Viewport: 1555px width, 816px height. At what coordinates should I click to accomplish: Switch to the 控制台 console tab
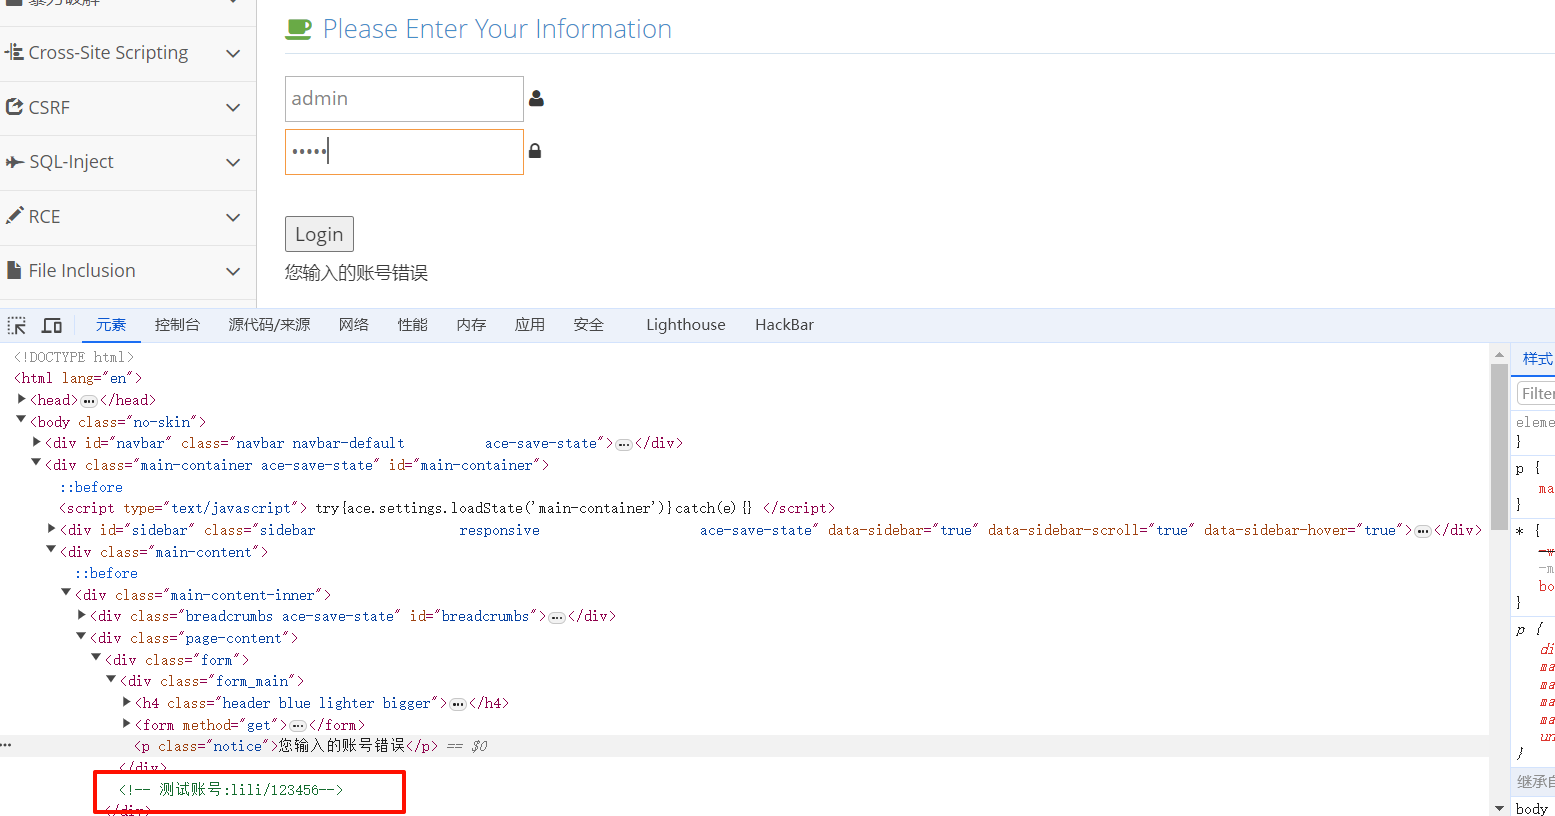(x=177, y=325)
